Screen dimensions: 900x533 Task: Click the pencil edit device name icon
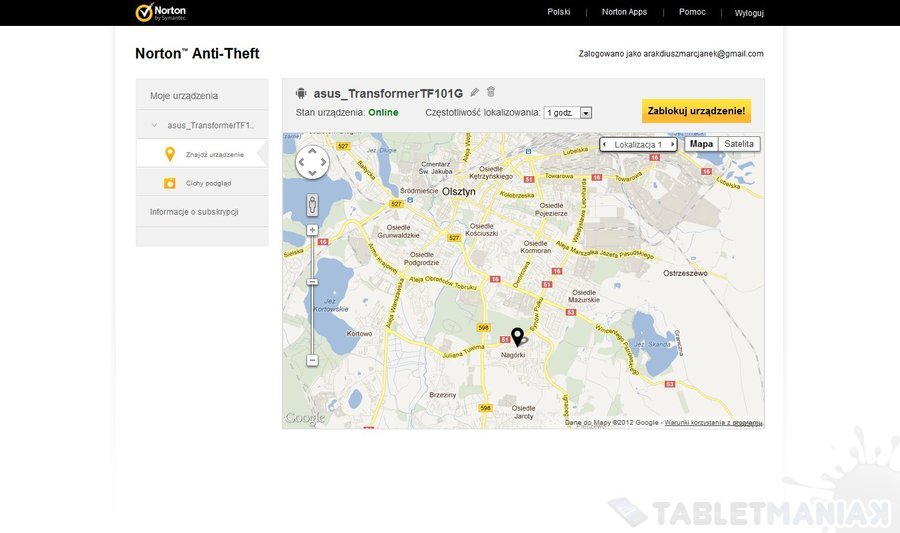coord(474,92)
